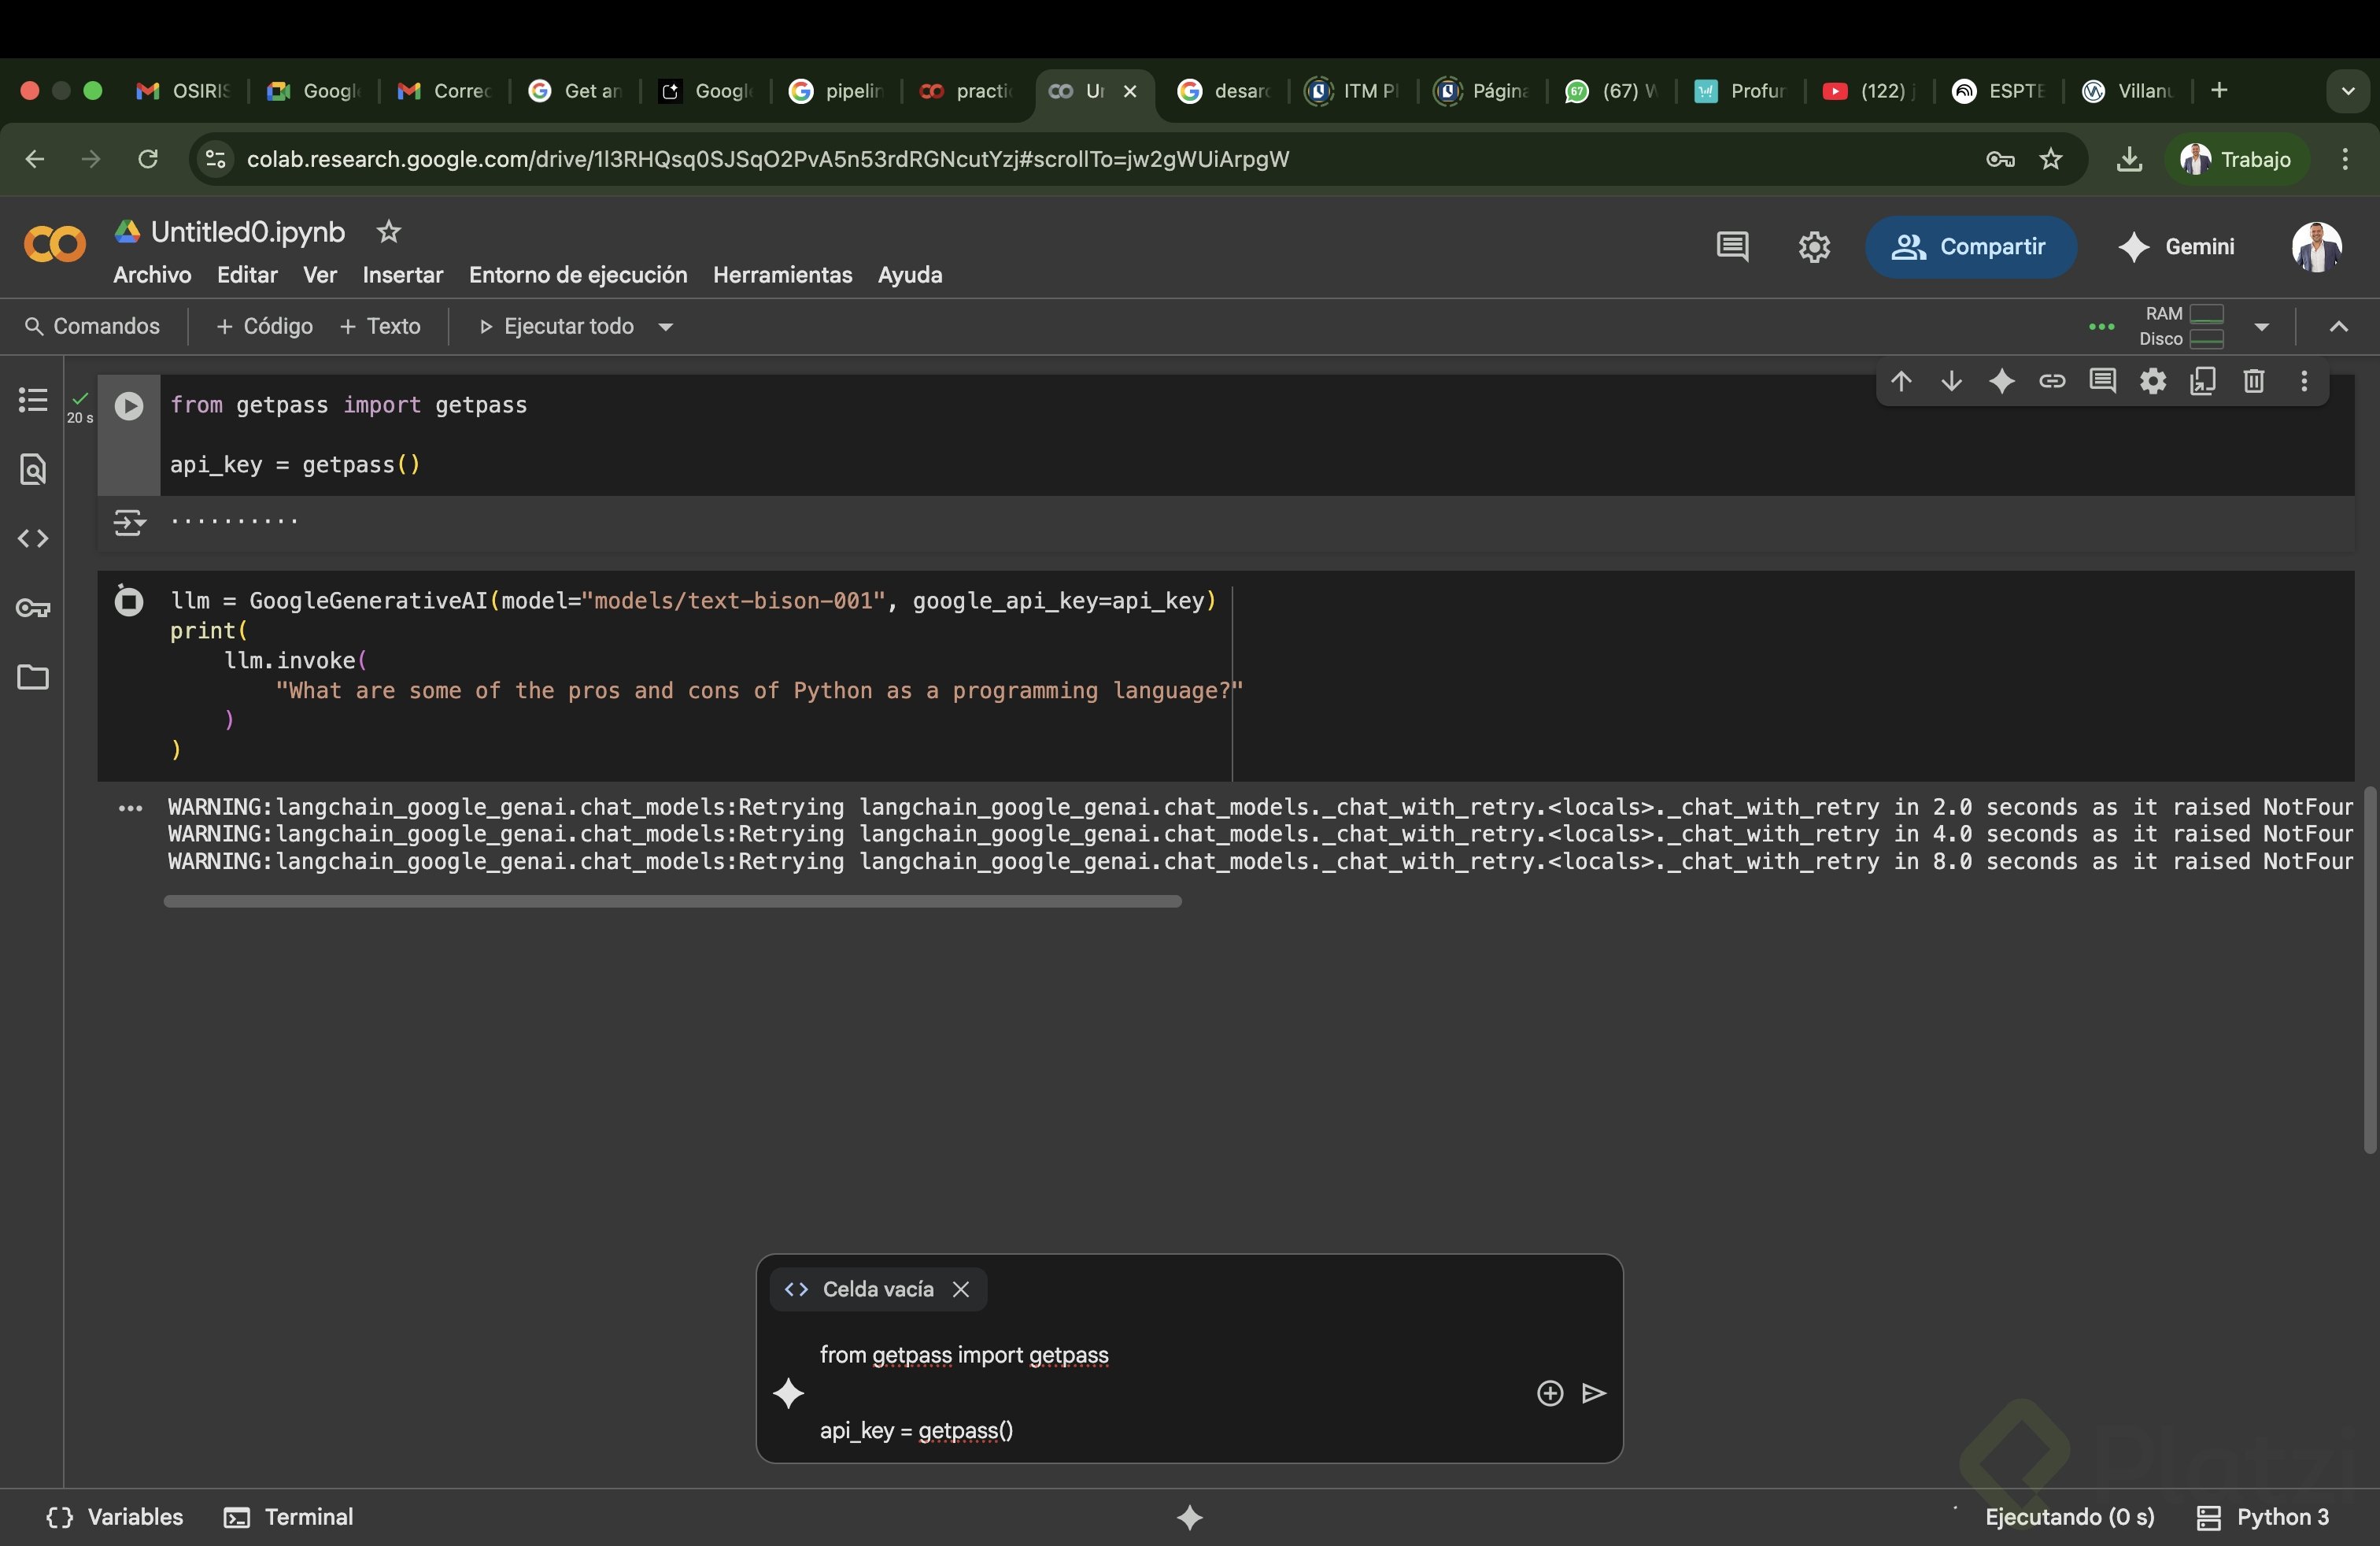Open the Files folder panel

tap(33, 677)
